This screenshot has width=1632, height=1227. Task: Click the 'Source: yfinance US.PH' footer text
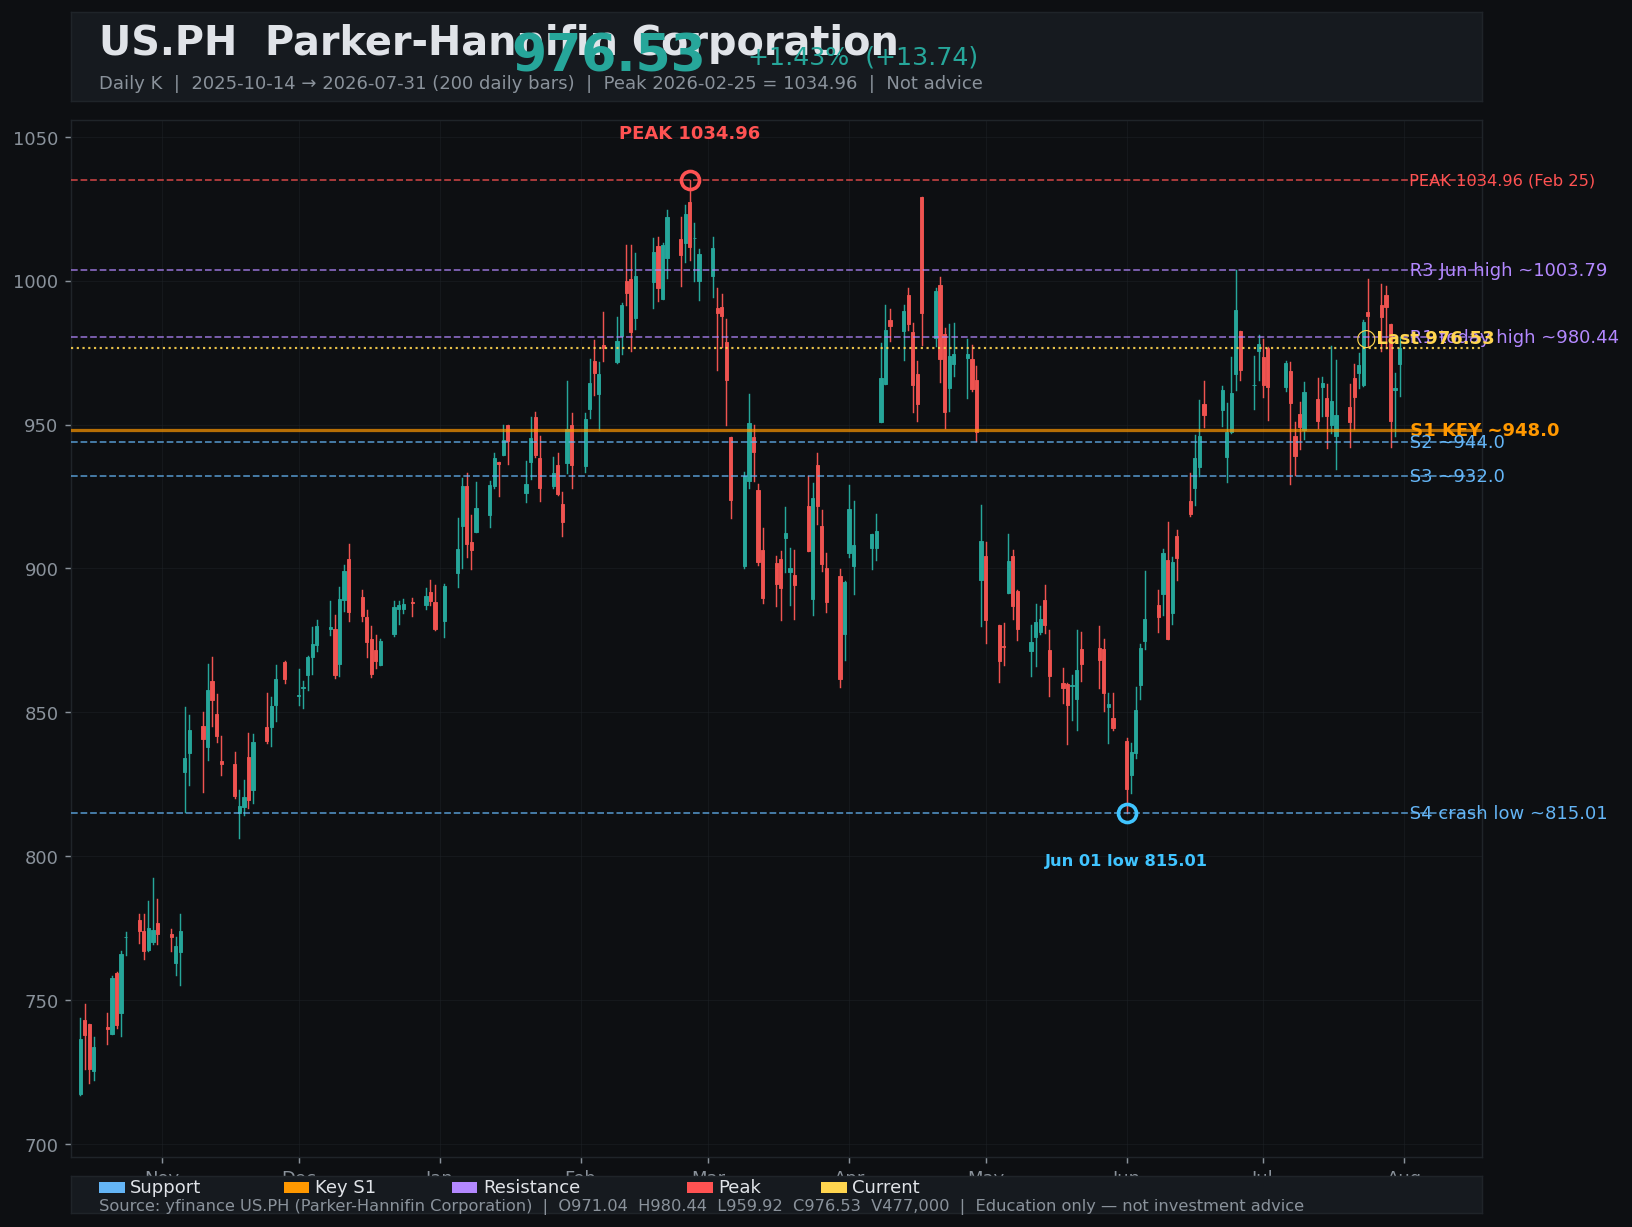(196, 1206)
